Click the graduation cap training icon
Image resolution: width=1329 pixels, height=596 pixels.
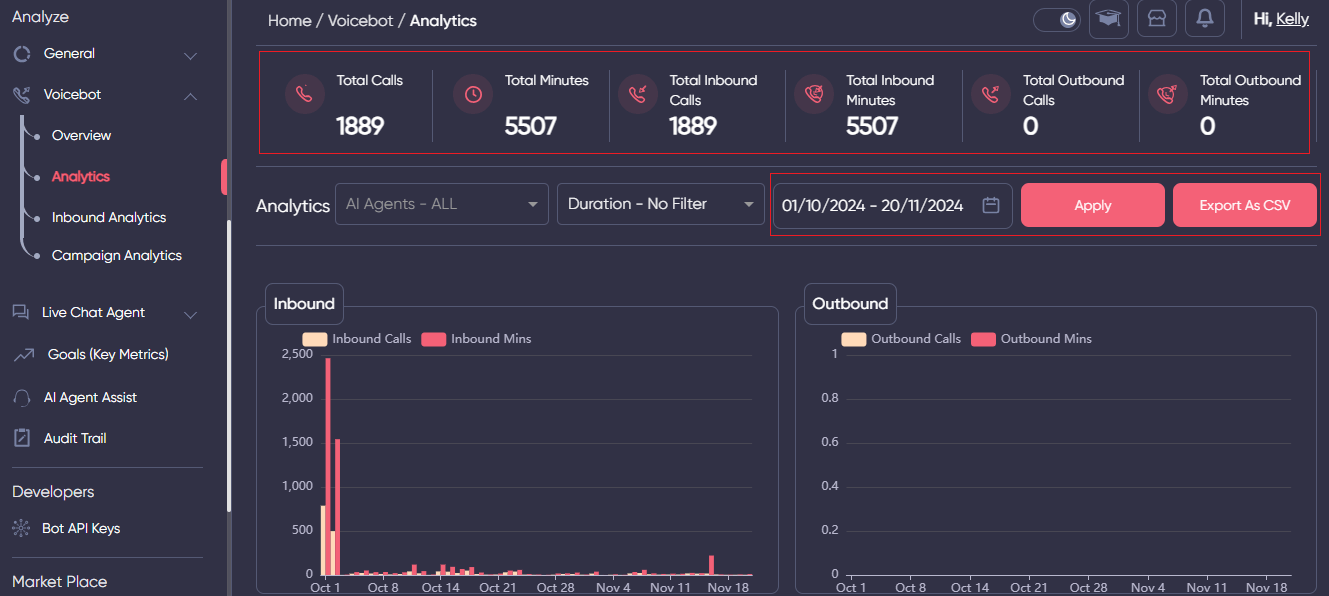click(x=1108, y=18)
